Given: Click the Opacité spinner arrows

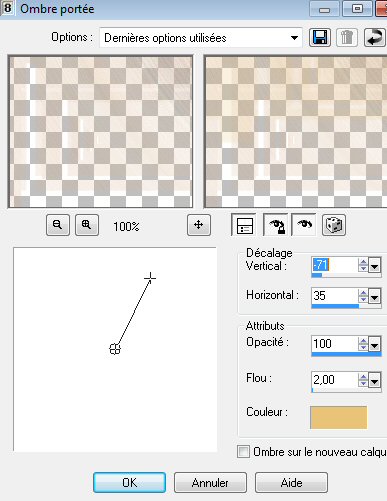Looking at the screenshot, I should pos(363,344).
